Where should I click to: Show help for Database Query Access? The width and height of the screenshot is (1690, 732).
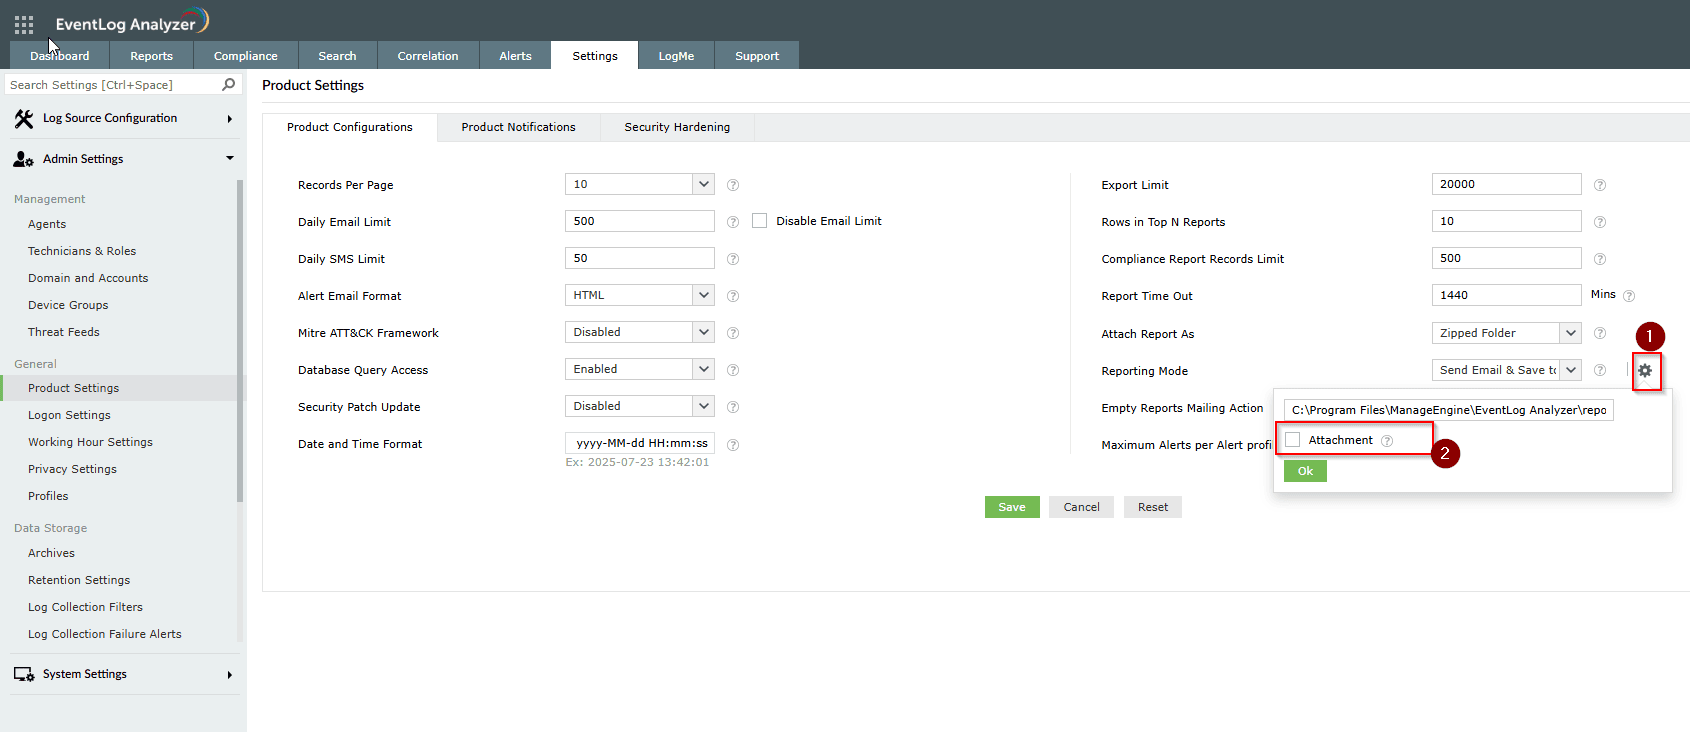point(733,370)
